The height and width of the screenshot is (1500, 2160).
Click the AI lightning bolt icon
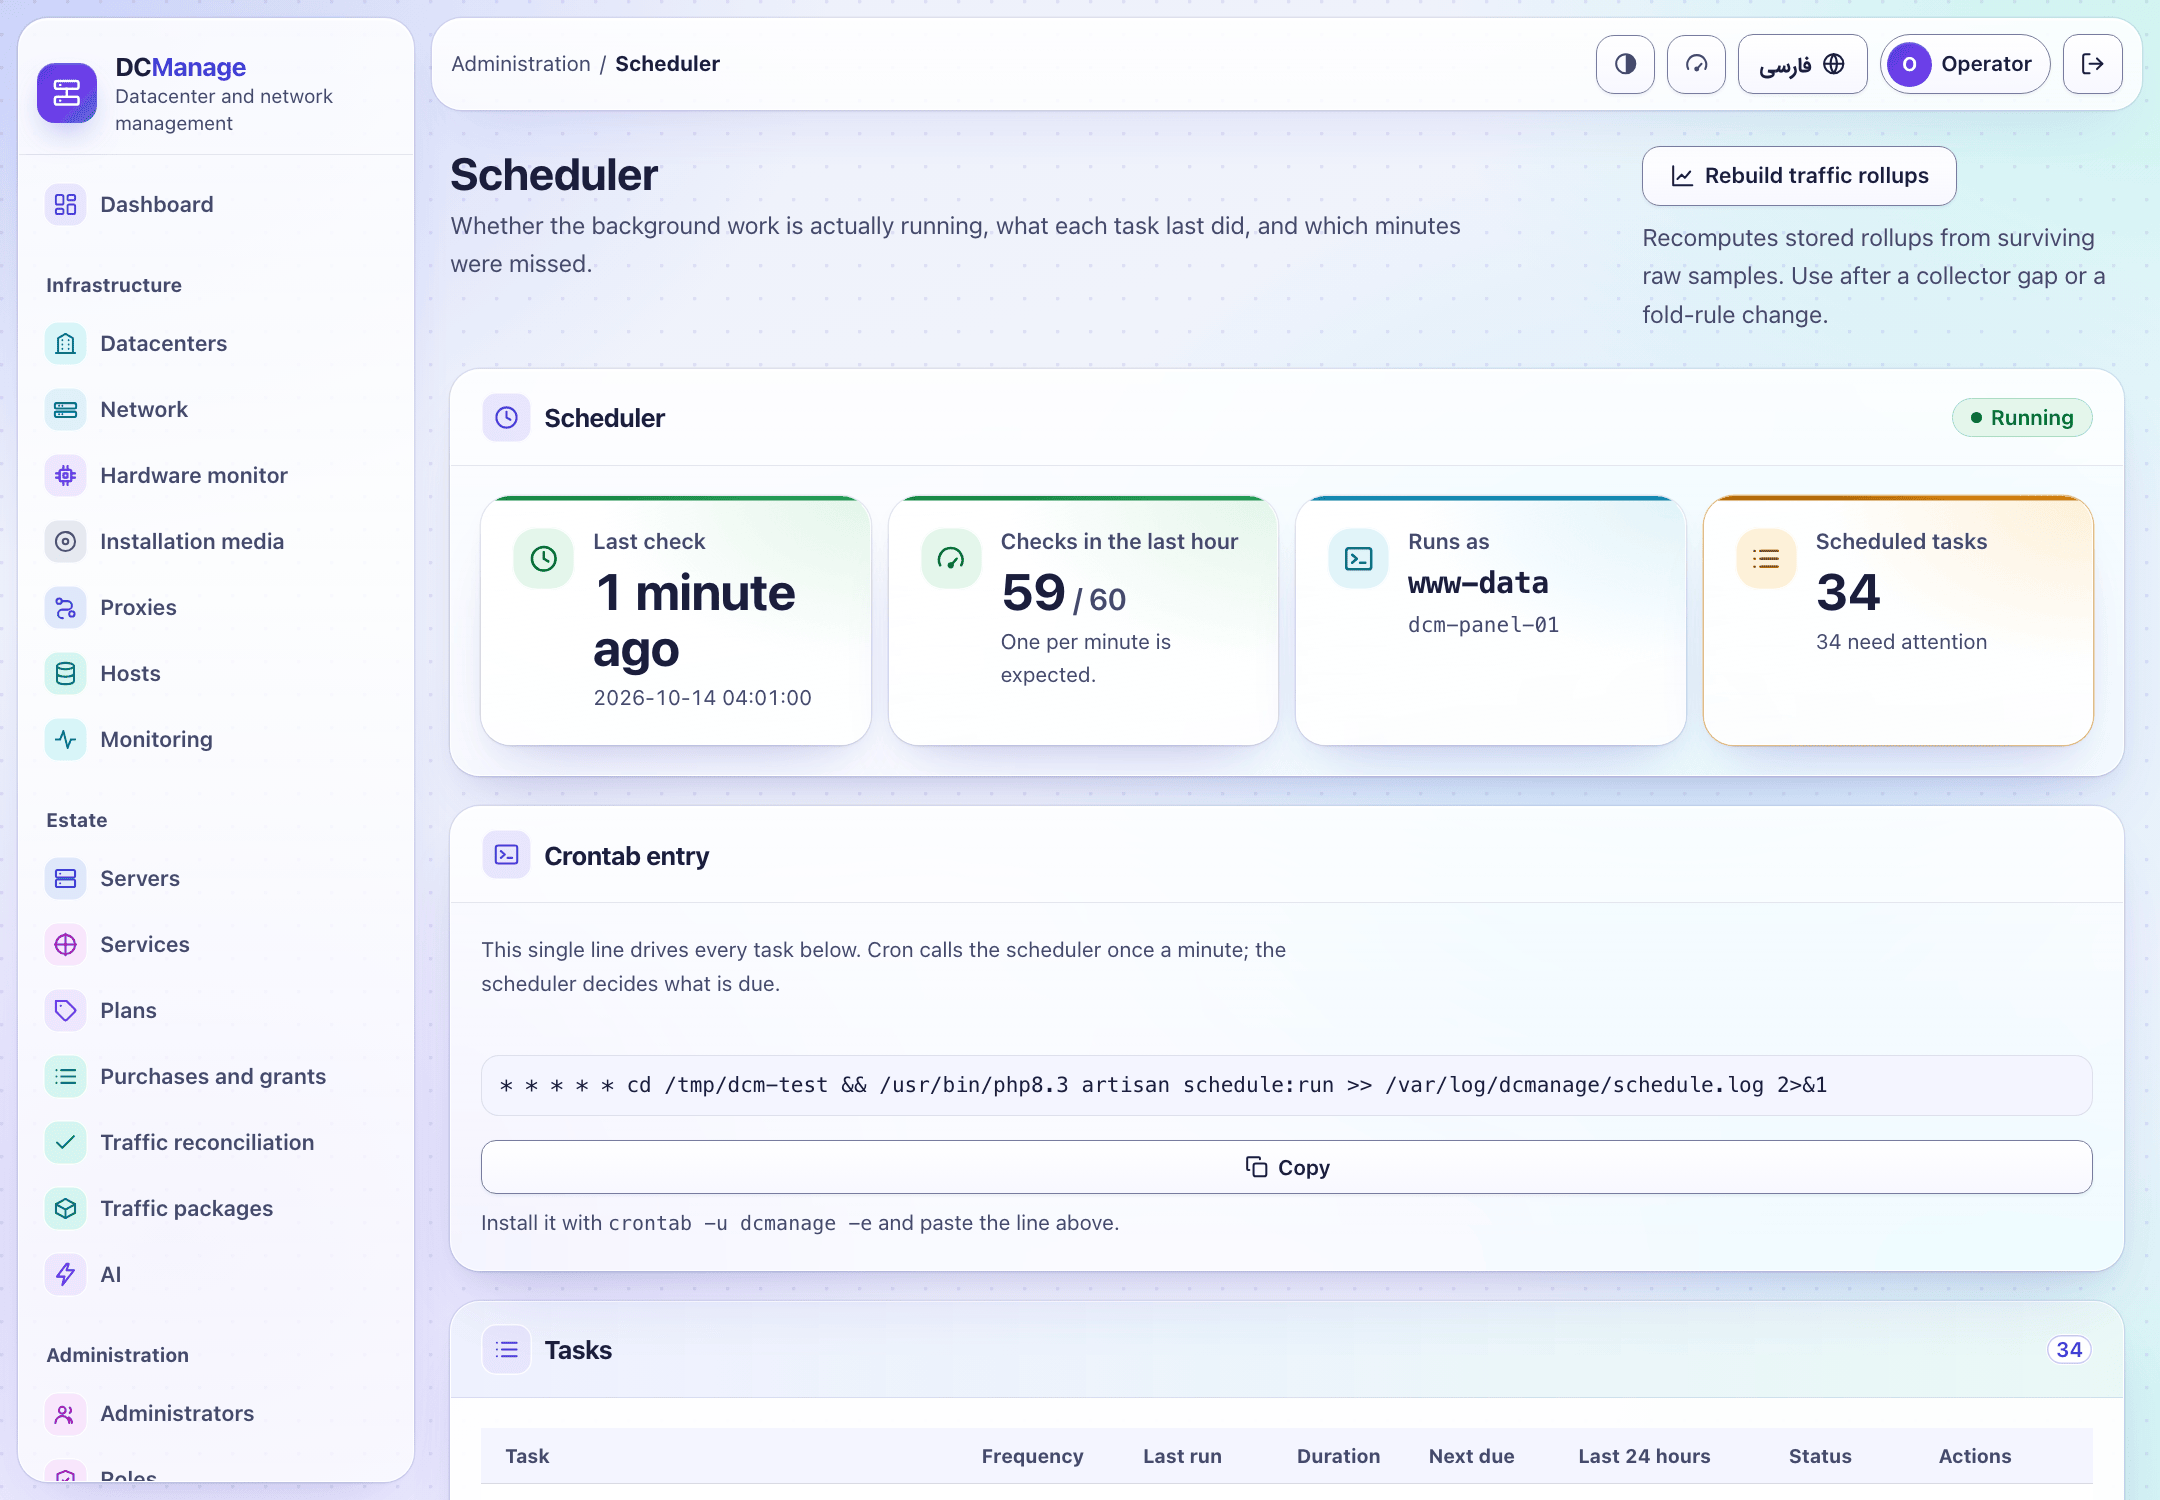point(65,1274)
